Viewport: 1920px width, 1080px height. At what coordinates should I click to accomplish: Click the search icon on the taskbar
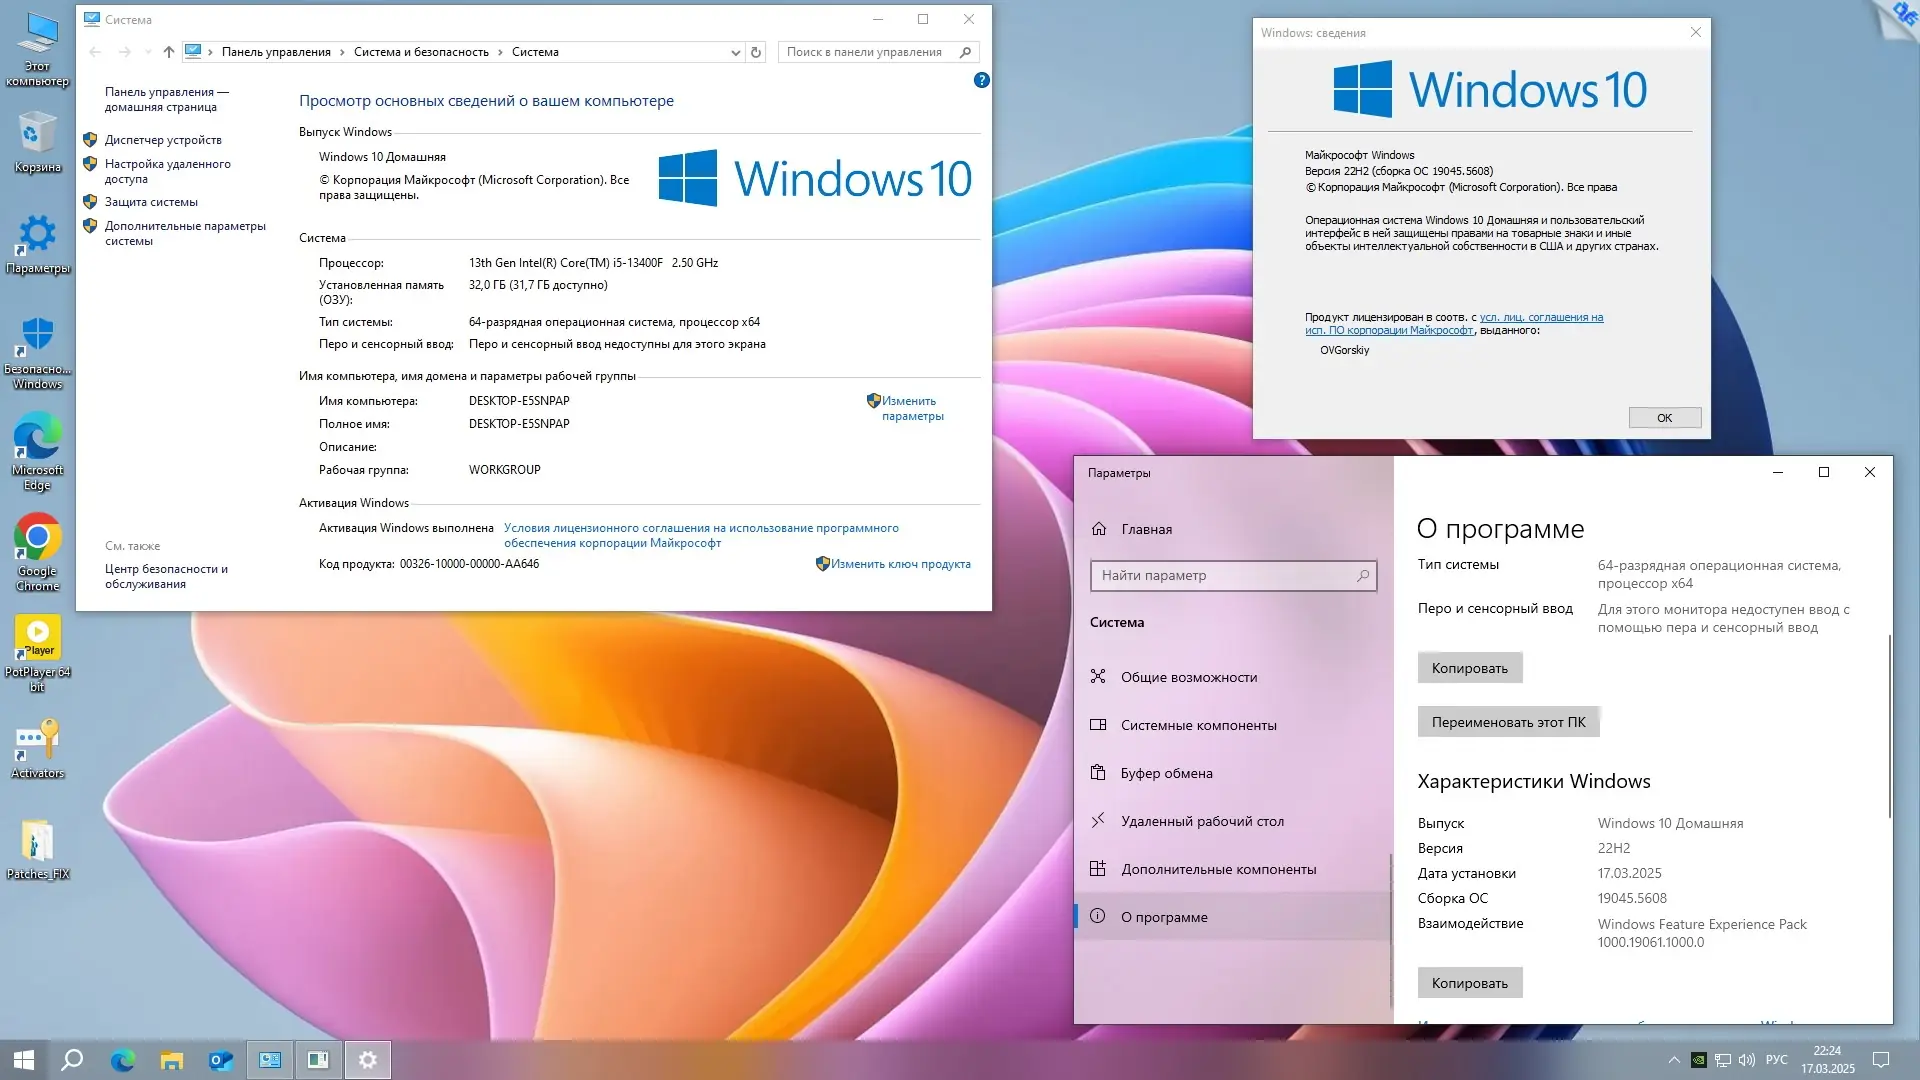70,1059
